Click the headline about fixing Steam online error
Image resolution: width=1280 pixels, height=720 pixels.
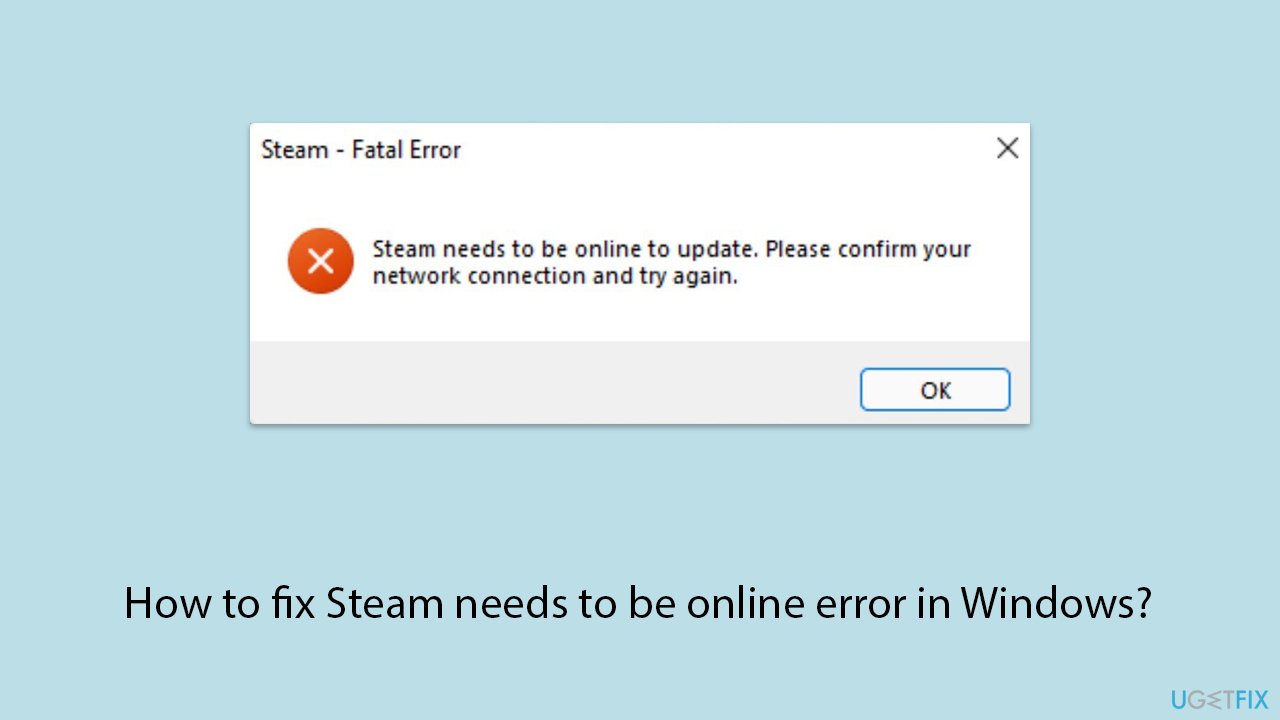tap(640, 603)
